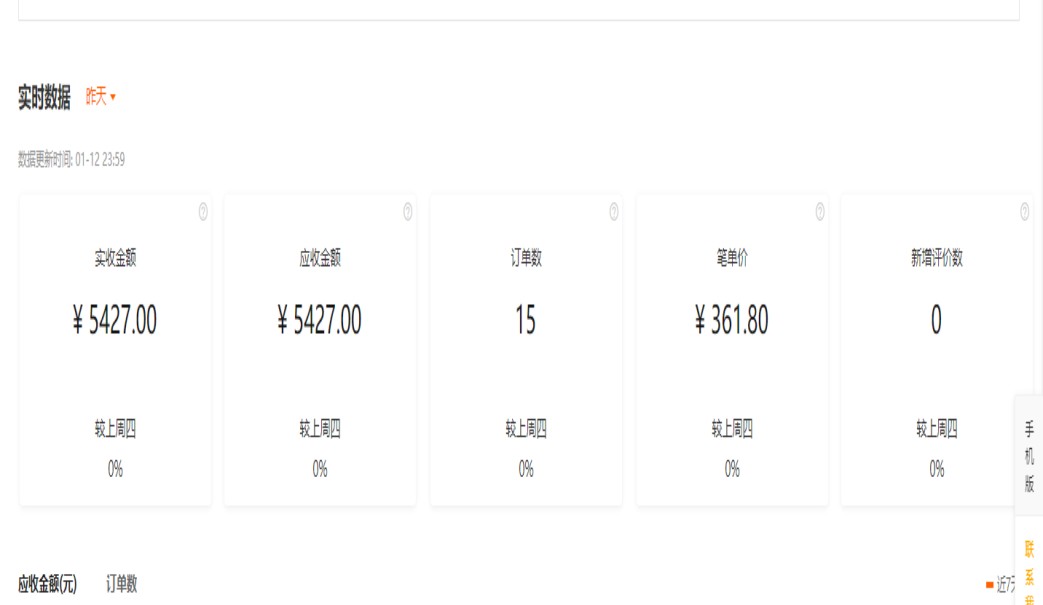The width and height of the screenshot is (1043, 605).
Task: Click the help icon on 订单数 card
Action: click(614, 211)
